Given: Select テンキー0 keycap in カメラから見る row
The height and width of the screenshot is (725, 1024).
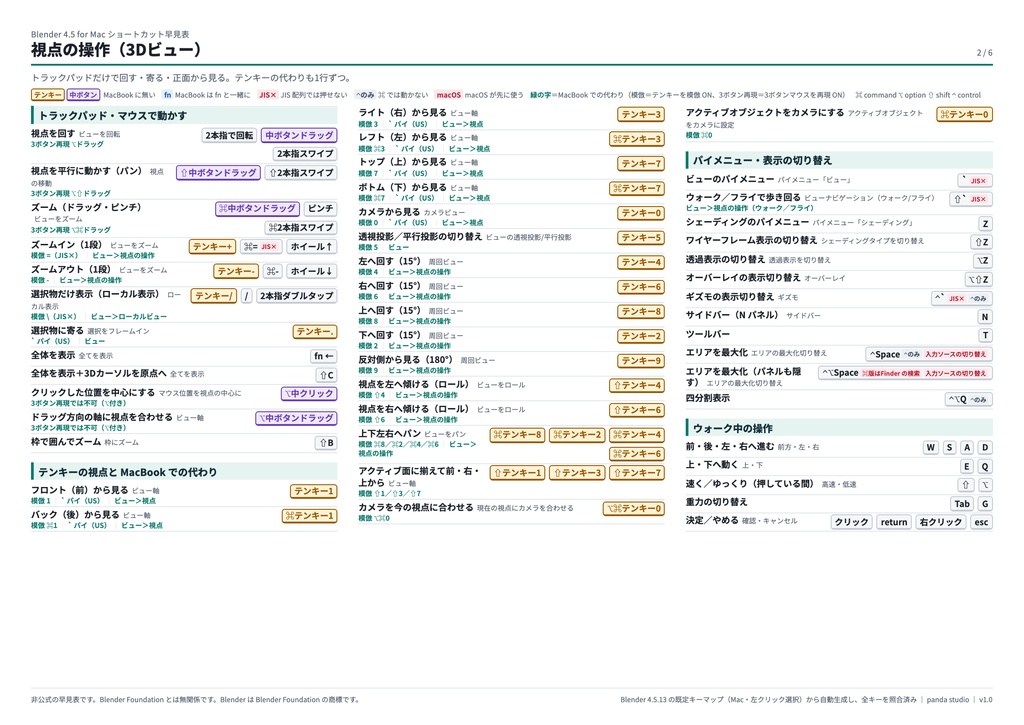Looking at the screenshot, I should 641,213.
